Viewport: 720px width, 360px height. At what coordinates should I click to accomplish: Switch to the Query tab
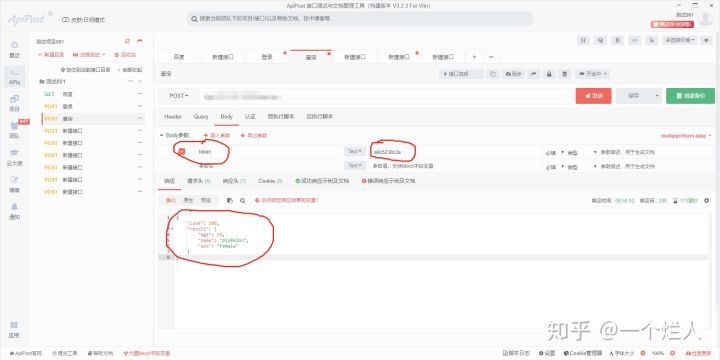coord(201,117)
